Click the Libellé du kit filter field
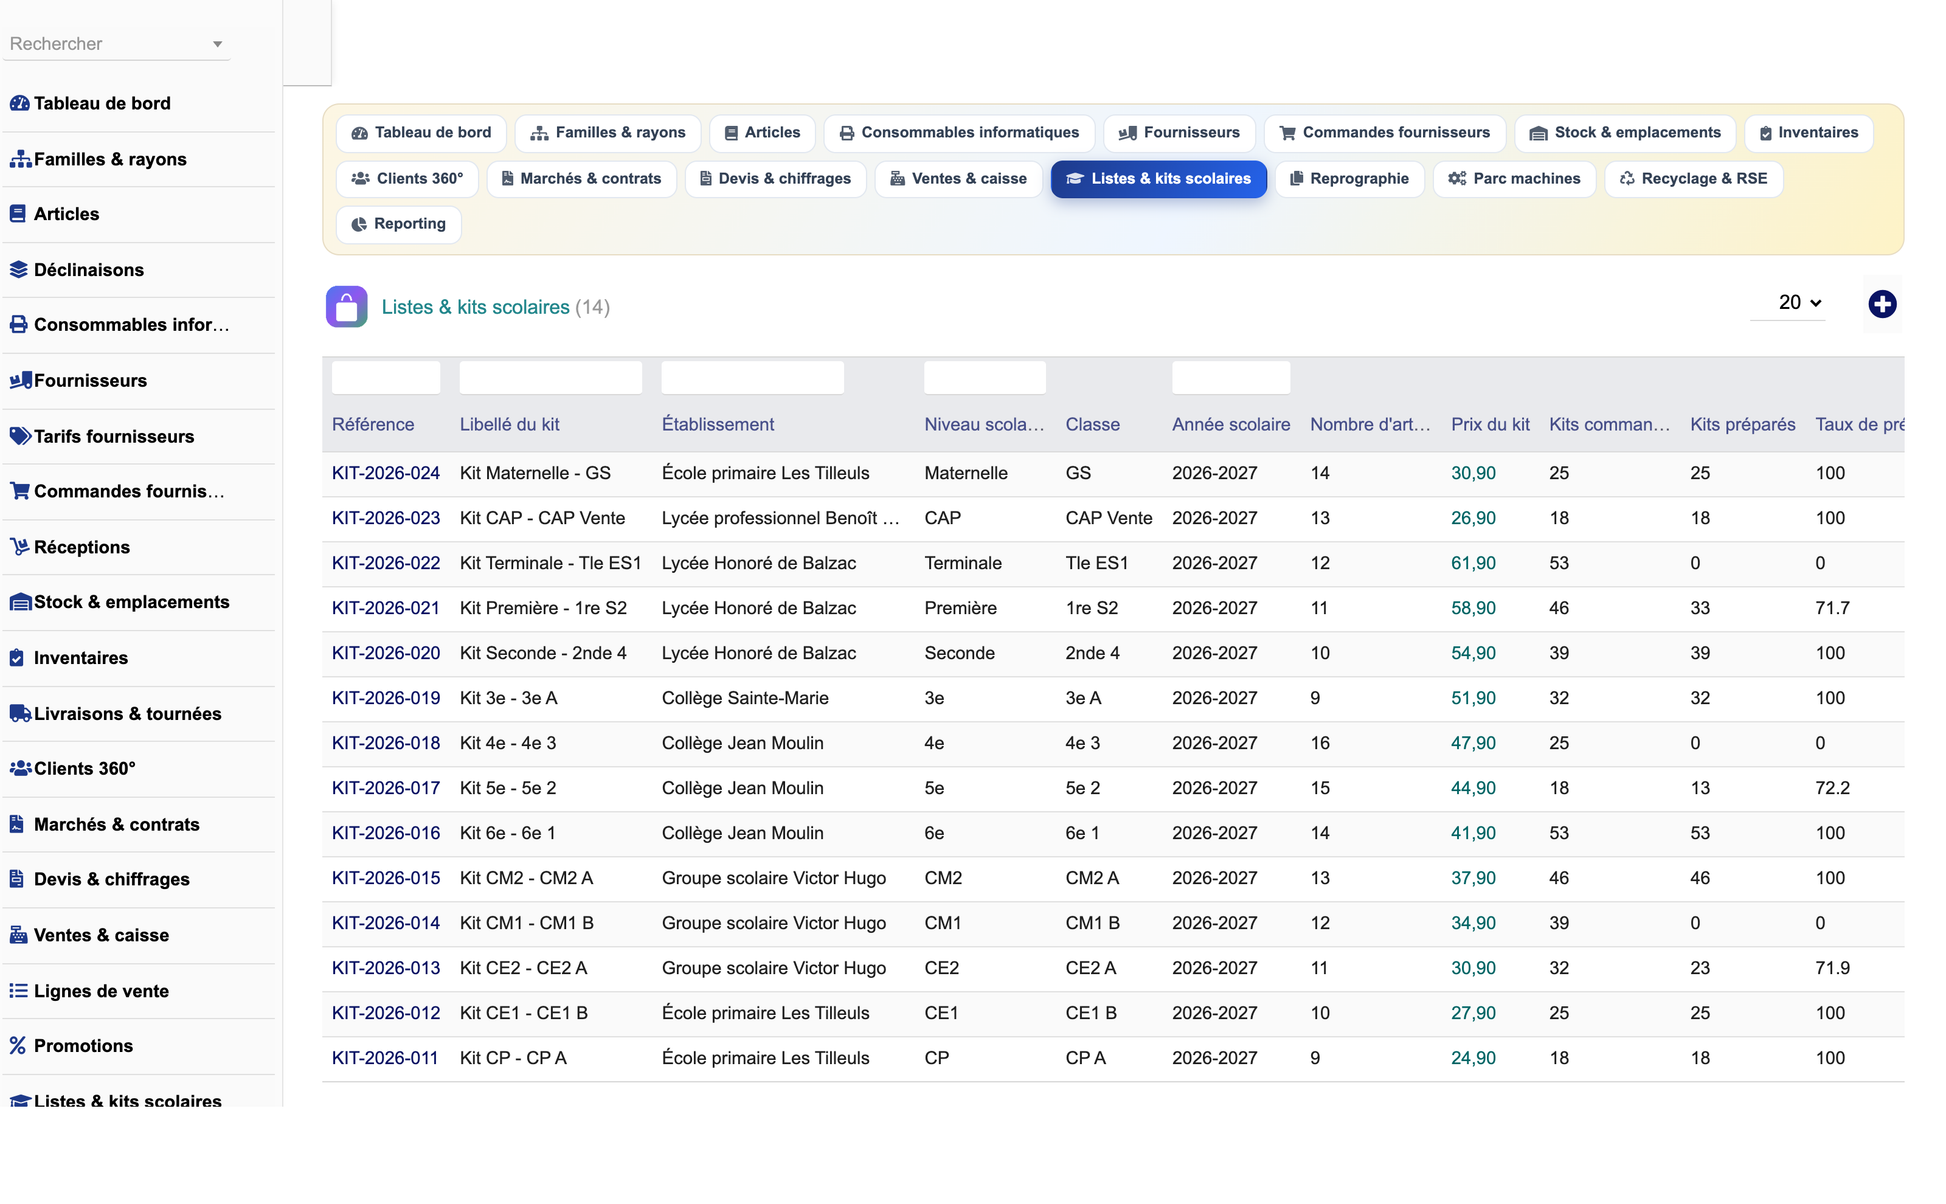Viewport: 1946px width, 1204px height. tap(551, 378)
